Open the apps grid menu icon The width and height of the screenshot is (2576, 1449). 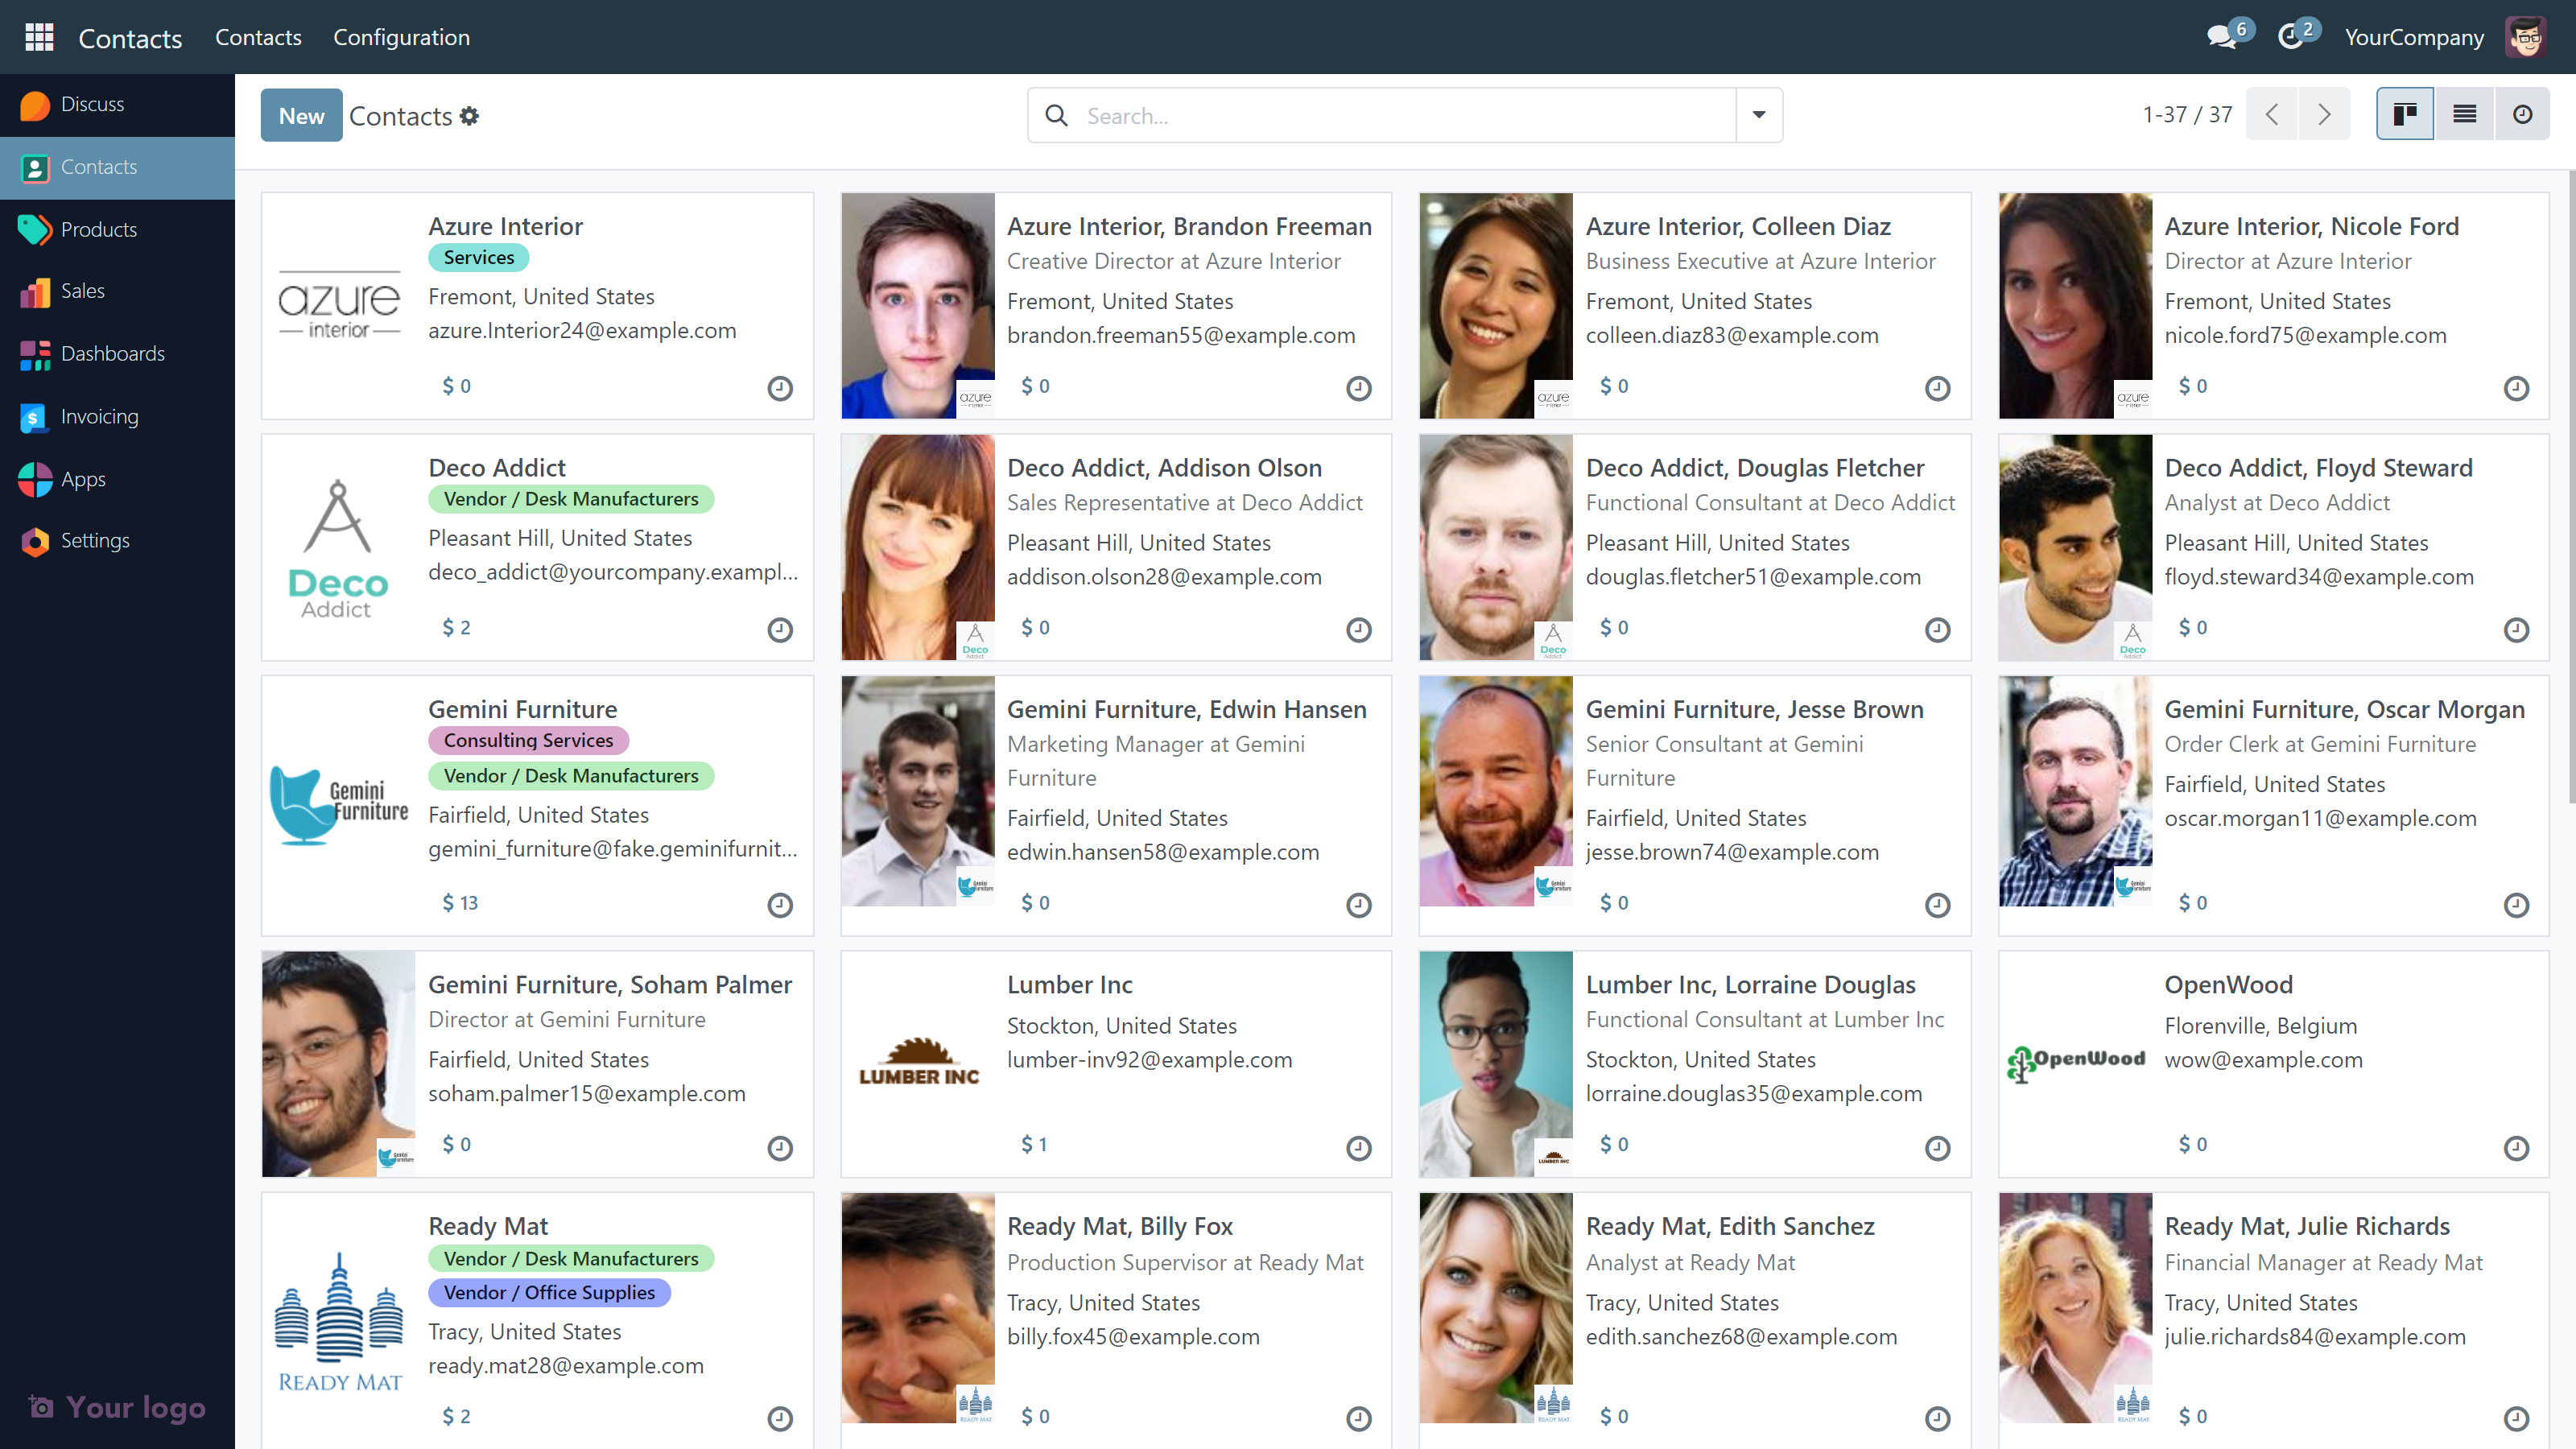coord(39,37)
